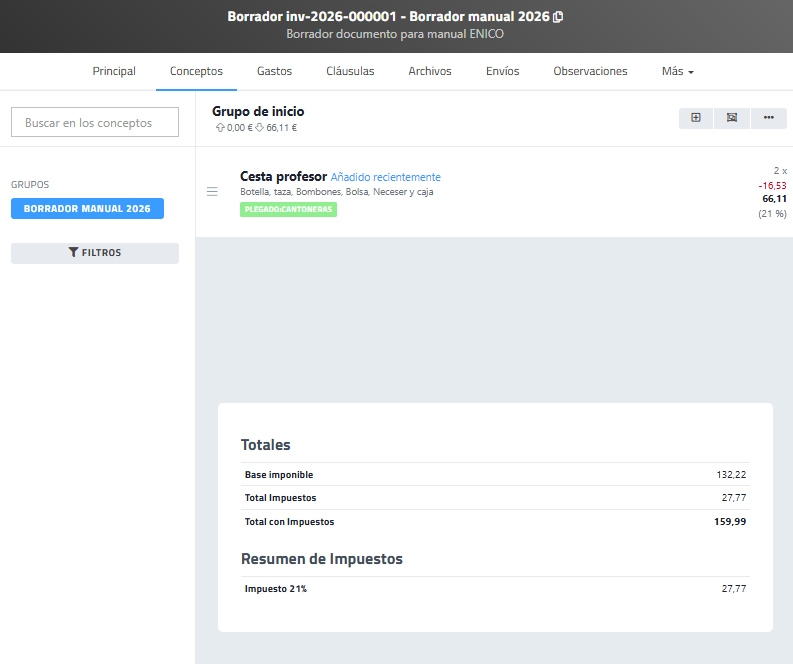
Task: Open the Envíos tab
Action: pyautogui.click(x=502, y=72)
